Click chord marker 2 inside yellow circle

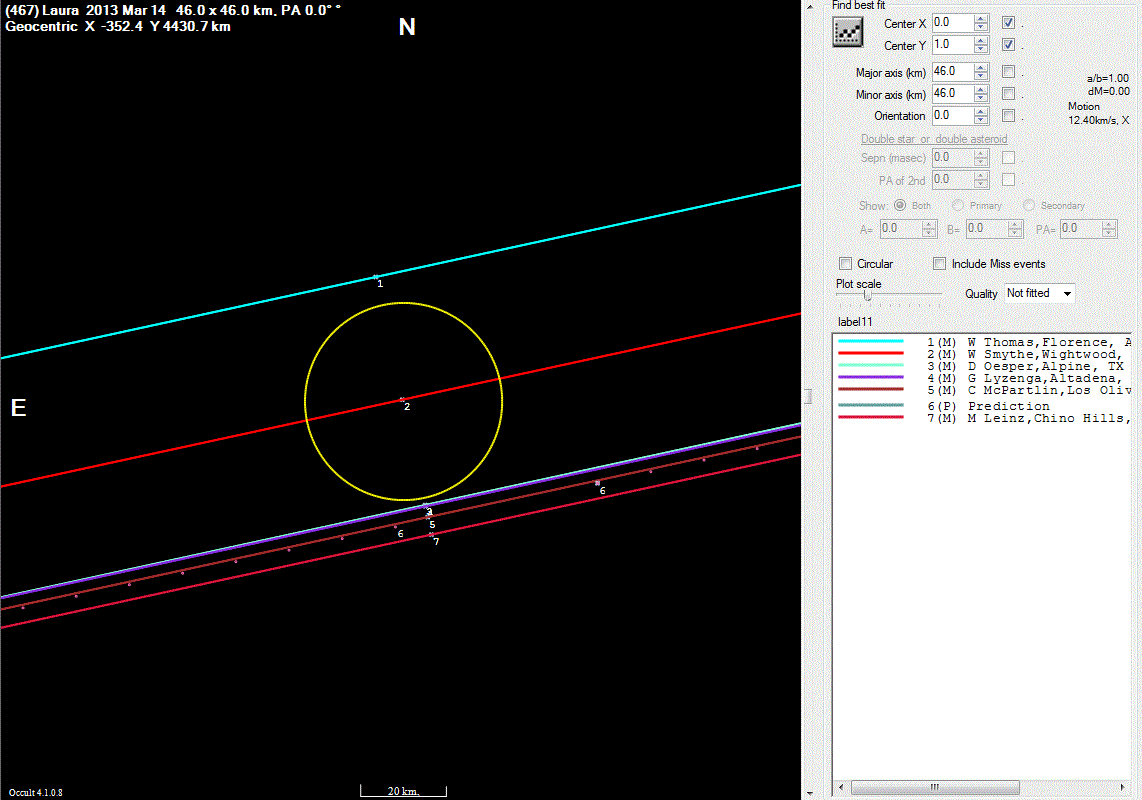tap(402, 399)
